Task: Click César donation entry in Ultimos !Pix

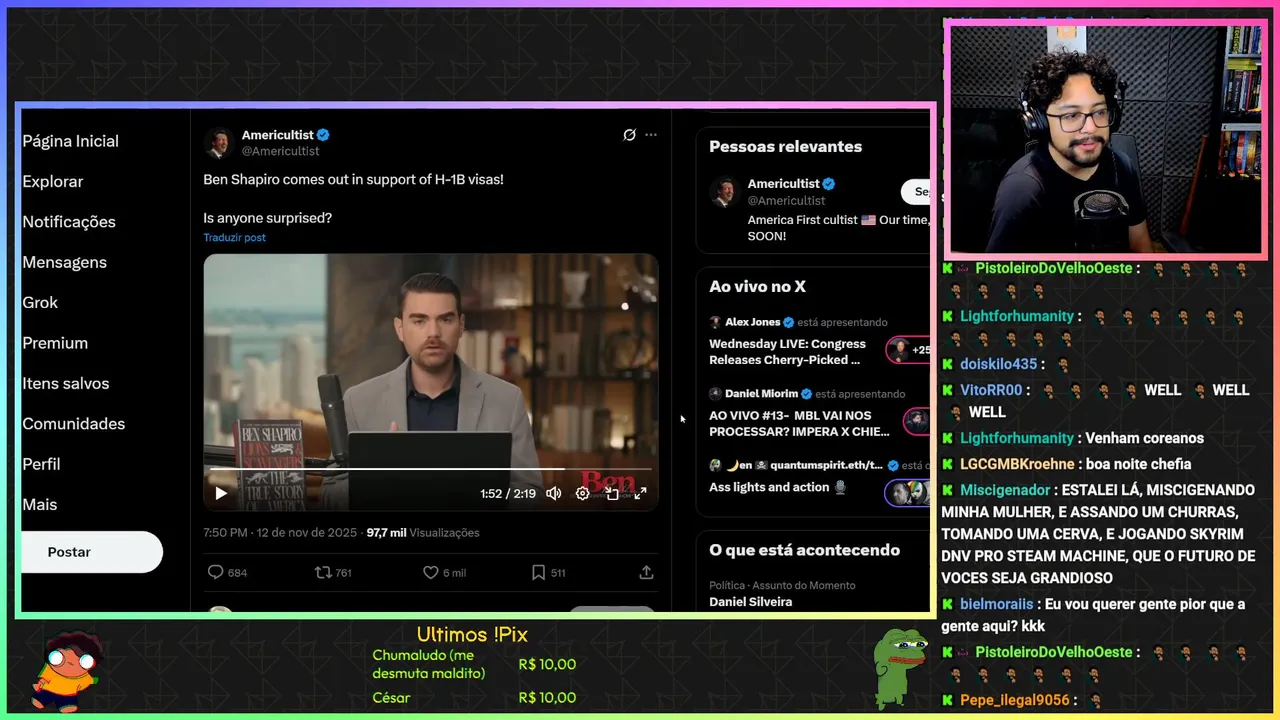Action: pyautogui.click(x=474, y=697)
